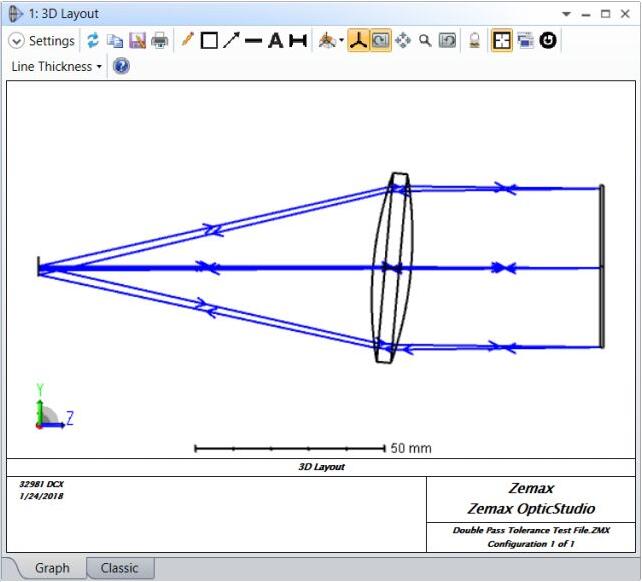Minimize the 3D Layout window
This screenshot has width=642, height=582.
click(586, 14)
